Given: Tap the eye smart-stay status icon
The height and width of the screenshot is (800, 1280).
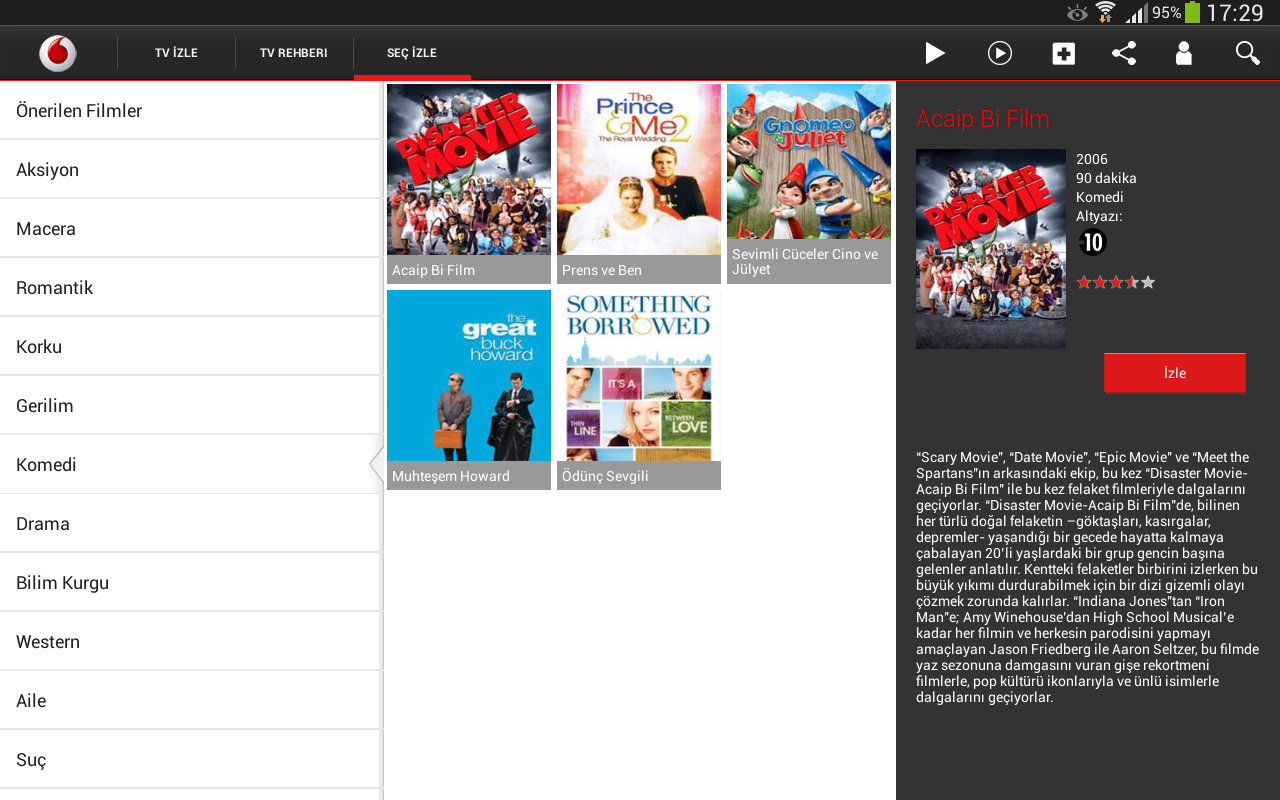Looking at the screenshot, I should (x=1077, y=13).
